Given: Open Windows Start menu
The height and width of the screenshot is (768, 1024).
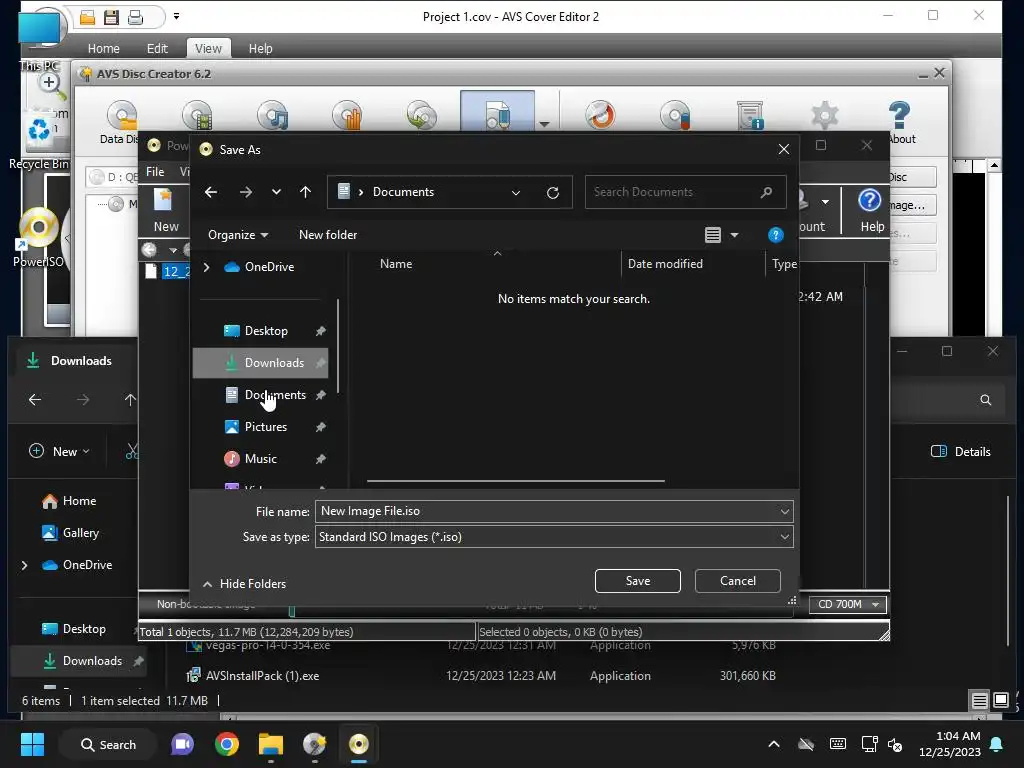Looking at the screenshot, I should pos(33,744).
